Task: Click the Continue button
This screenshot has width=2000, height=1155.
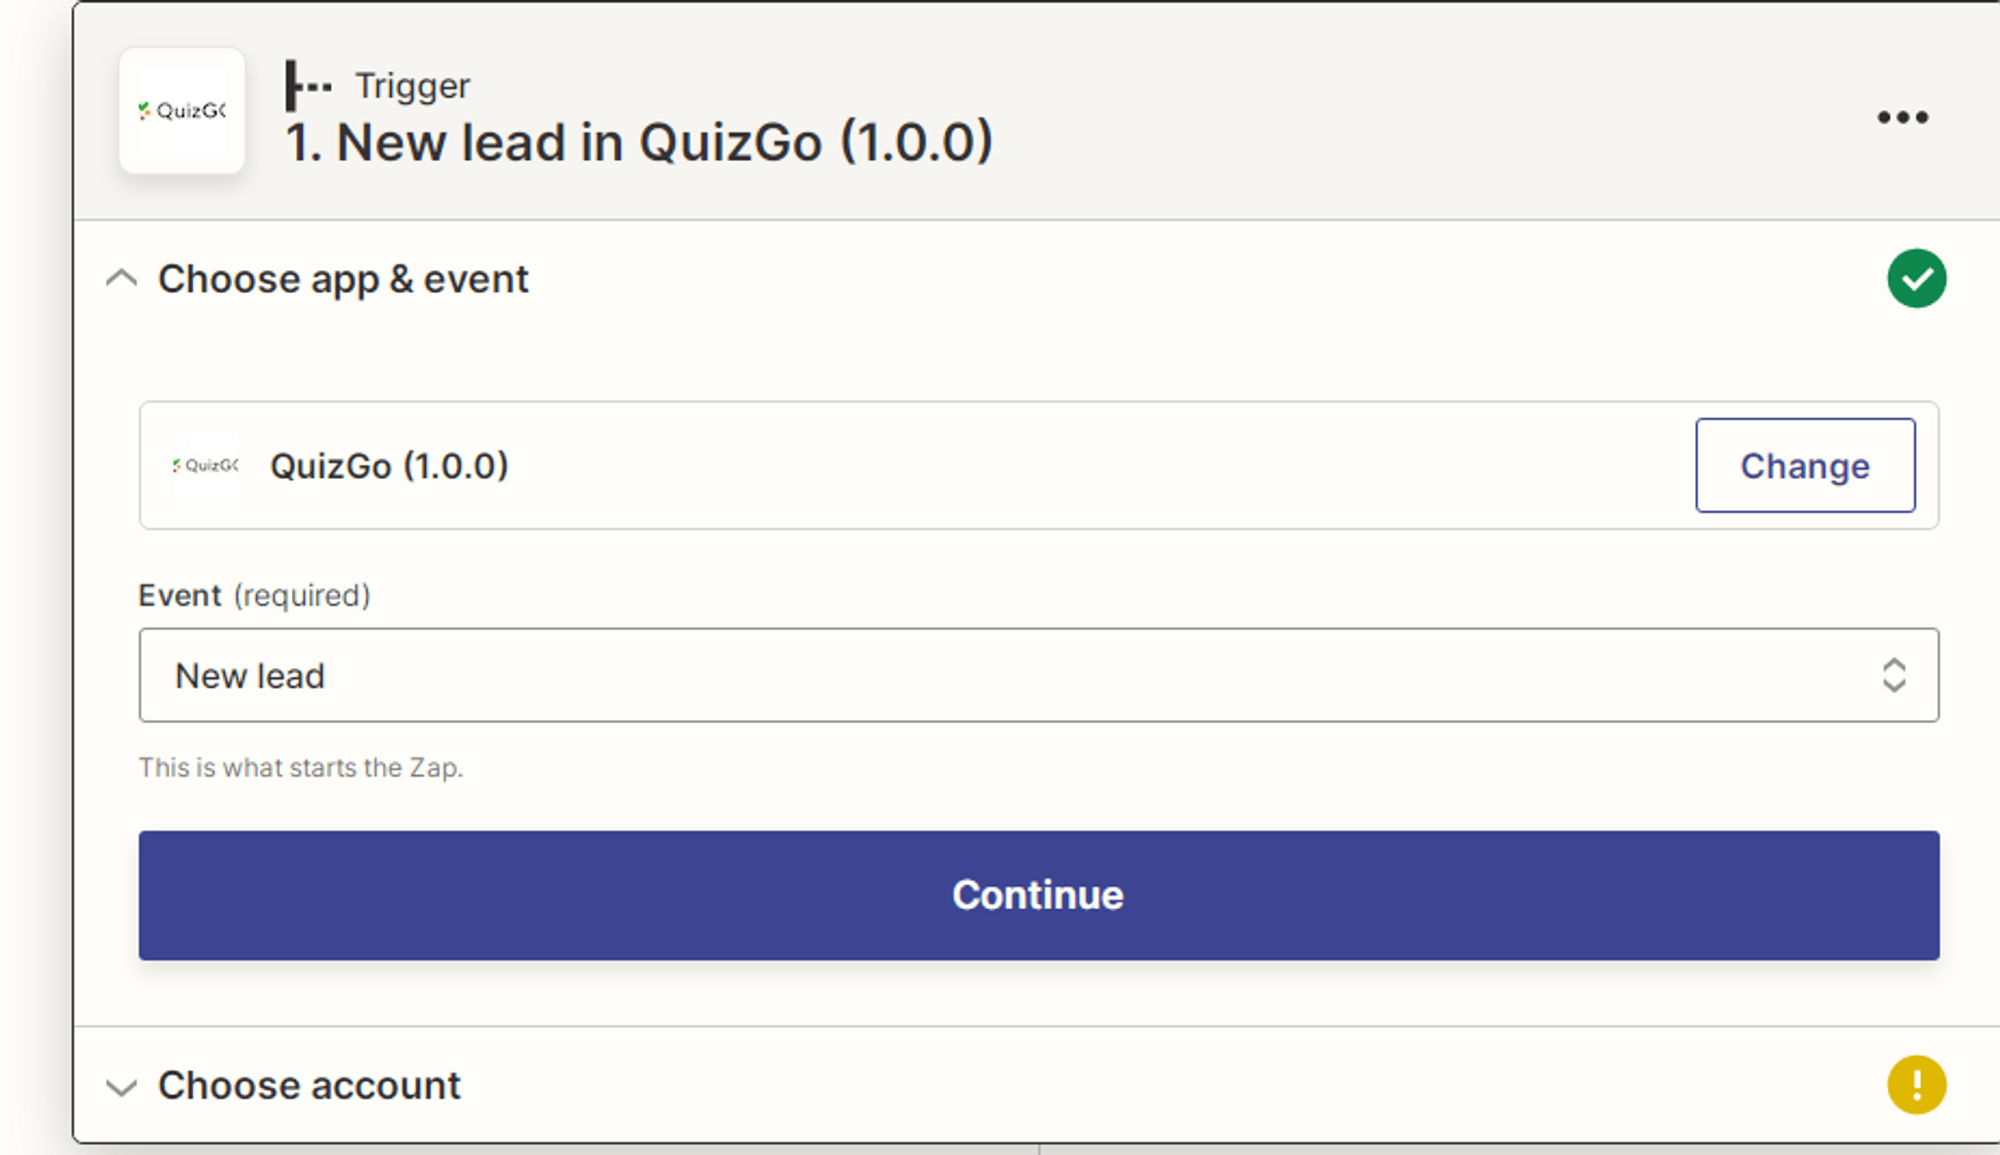Action: coord(1038,895)
